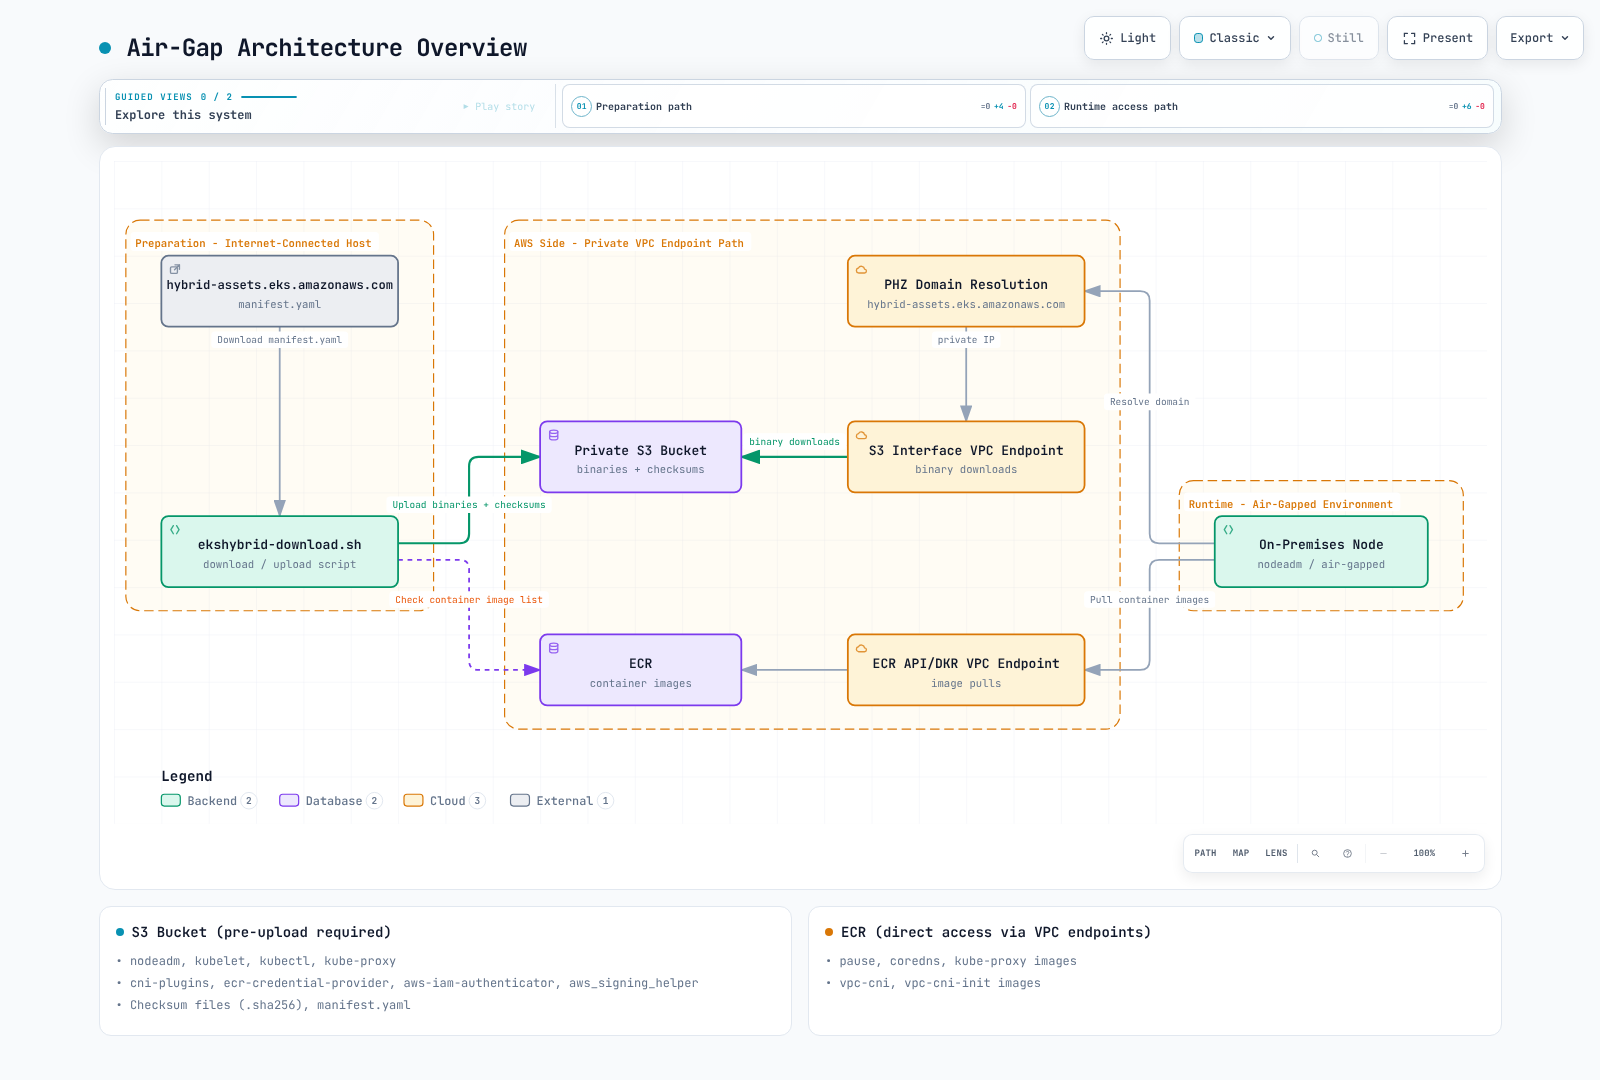1600x1080 pixels.
Task: Click Runtime - Air-Gapped Environment group label
Action: click(1290, 505)
